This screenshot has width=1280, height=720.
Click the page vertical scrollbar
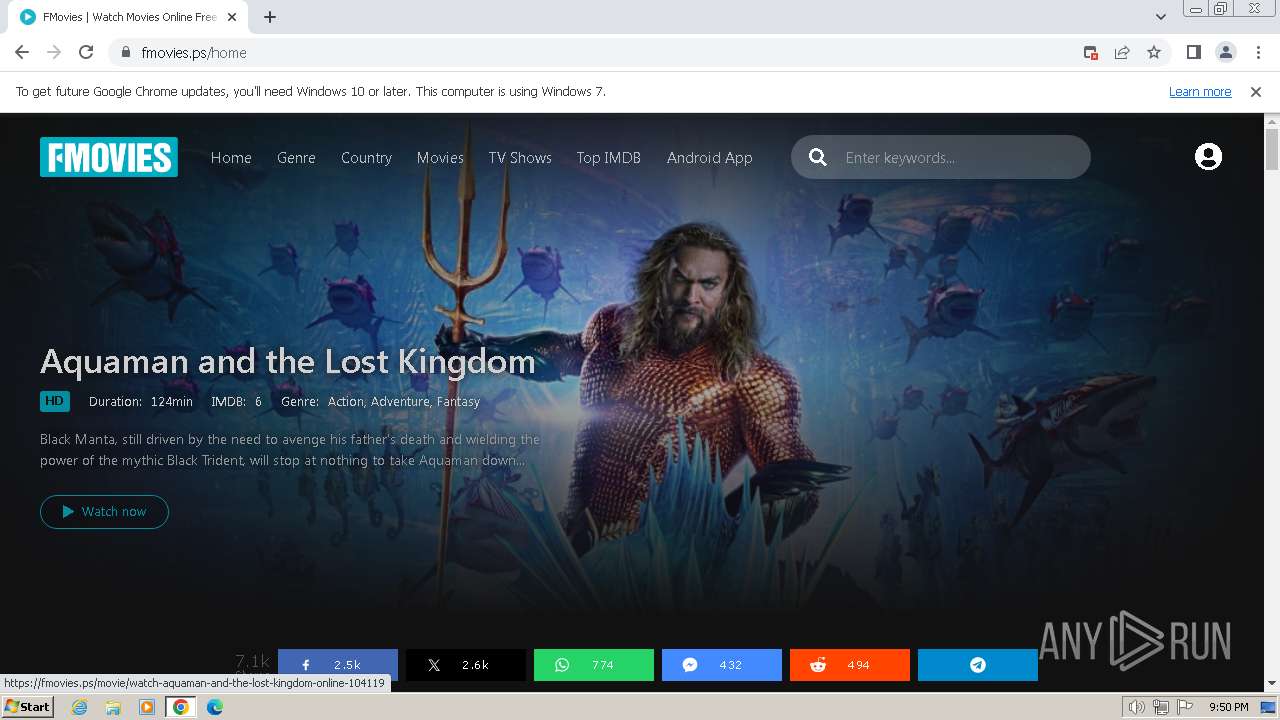pyautogui.click(x=1272, y=150)
